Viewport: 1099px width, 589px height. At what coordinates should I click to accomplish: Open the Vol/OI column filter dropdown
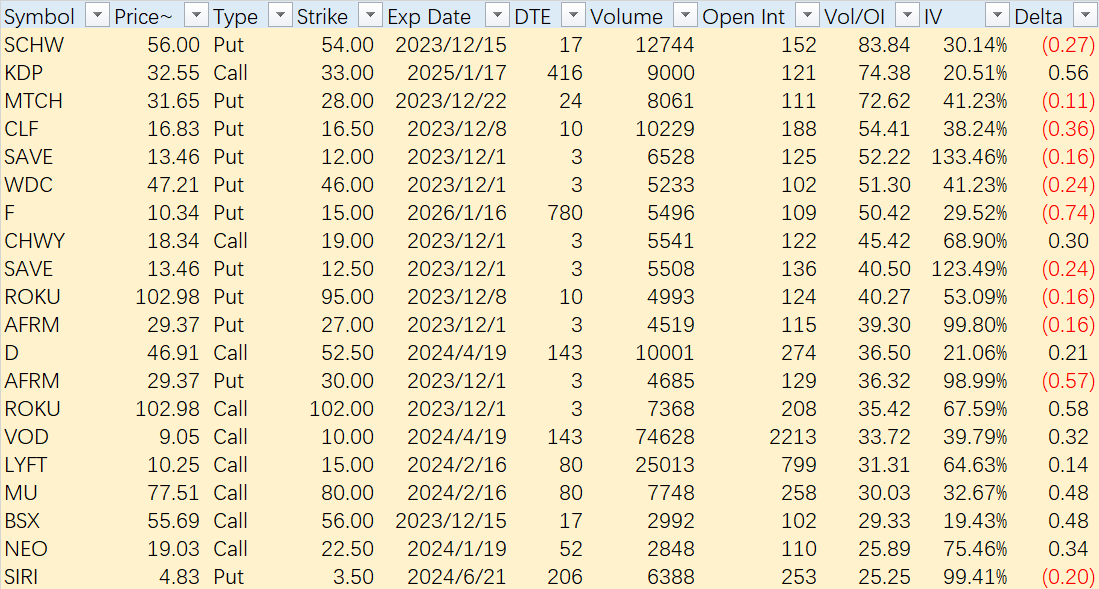[x=908, y=15]
